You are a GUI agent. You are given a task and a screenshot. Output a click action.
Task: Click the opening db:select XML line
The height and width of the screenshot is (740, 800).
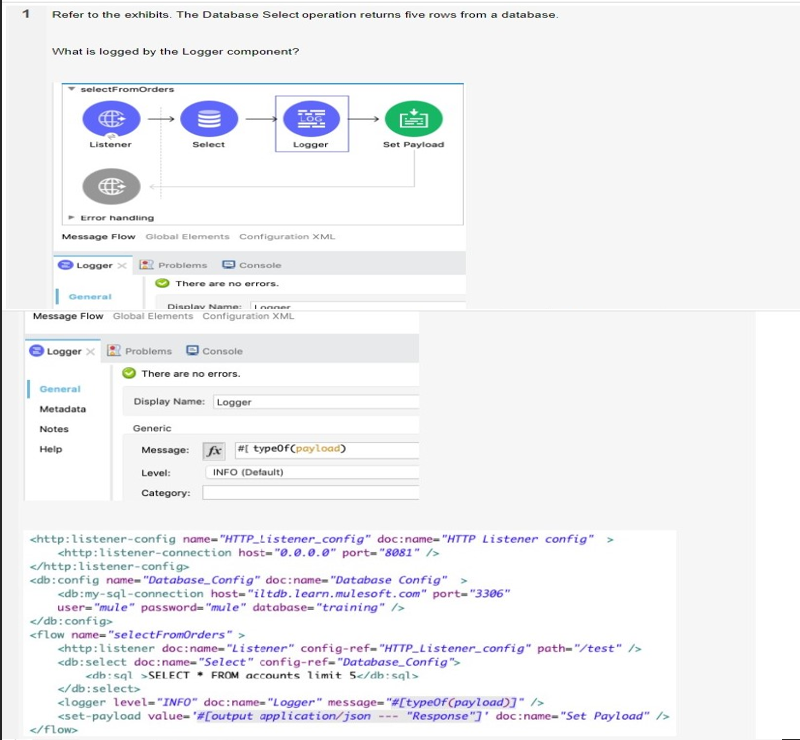pos(259,662)
